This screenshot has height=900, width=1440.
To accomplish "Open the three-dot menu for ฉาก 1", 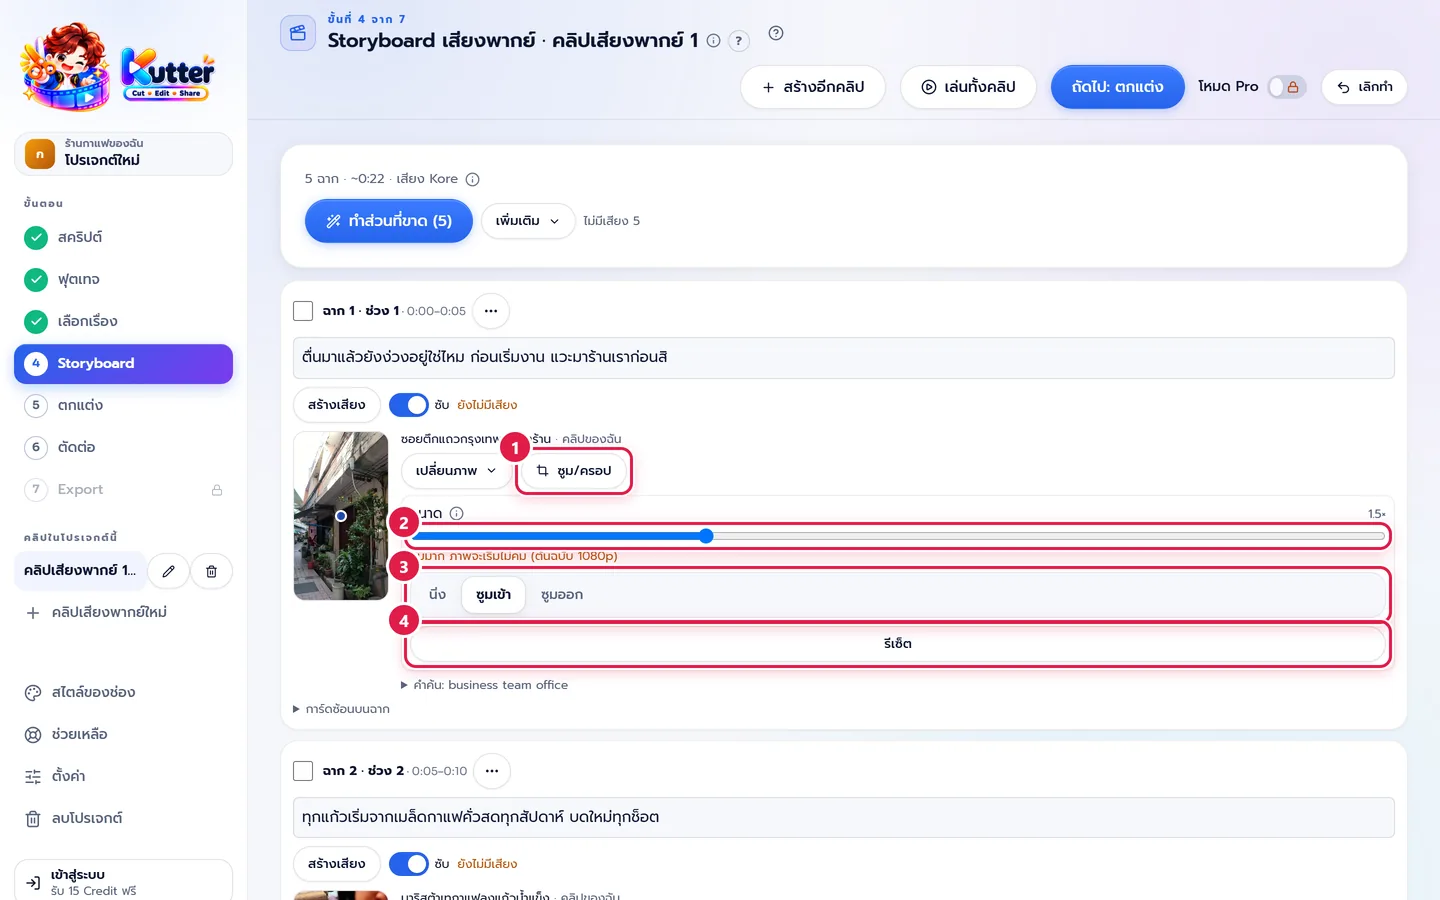I will 491,311.
